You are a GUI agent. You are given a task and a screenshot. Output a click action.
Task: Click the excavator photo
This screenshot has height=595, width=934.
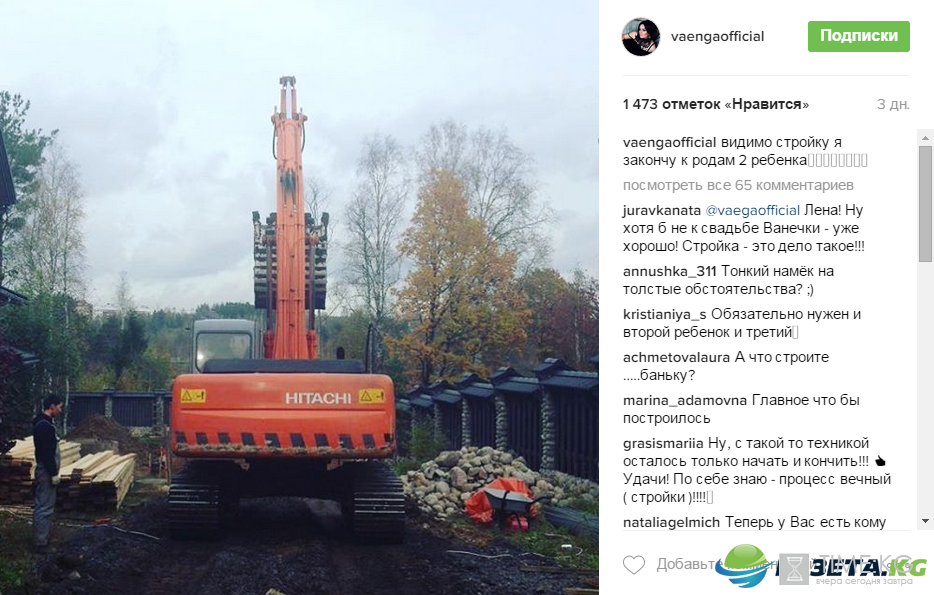299,297
